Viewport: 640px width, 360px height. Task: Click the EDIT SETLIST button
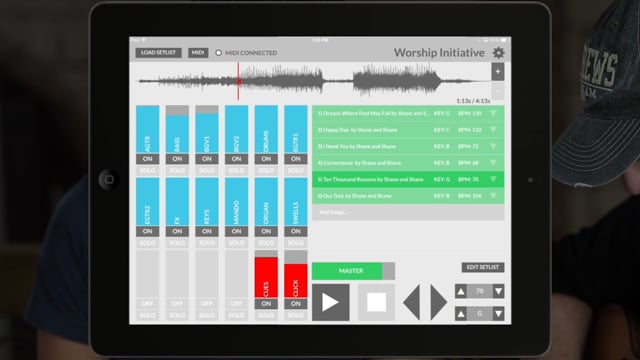coord(483,267)
